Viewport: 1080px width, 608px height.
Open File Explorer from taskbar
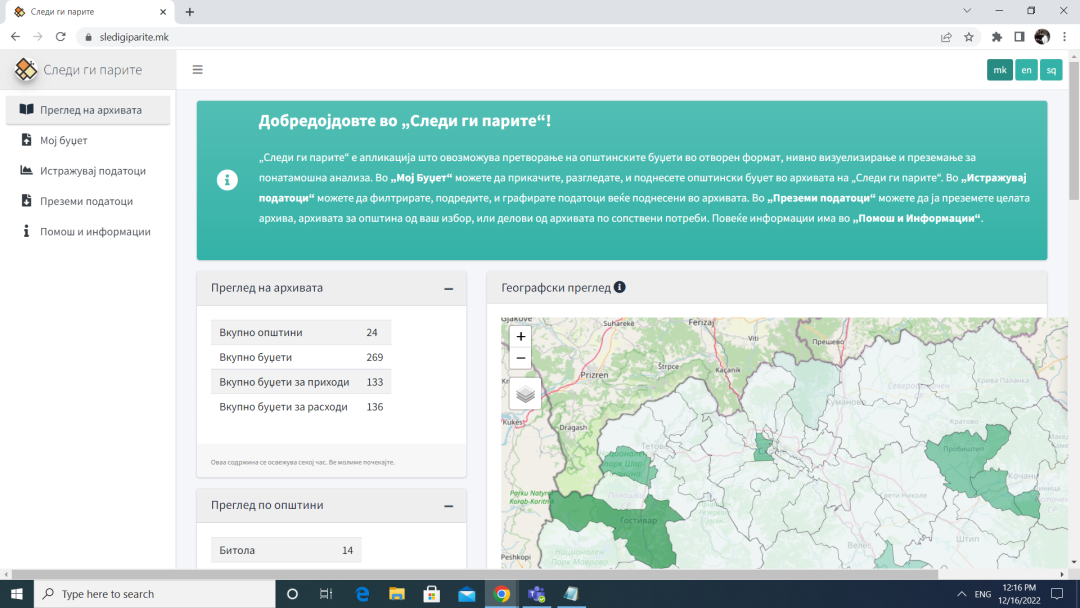tap(397, 594)
